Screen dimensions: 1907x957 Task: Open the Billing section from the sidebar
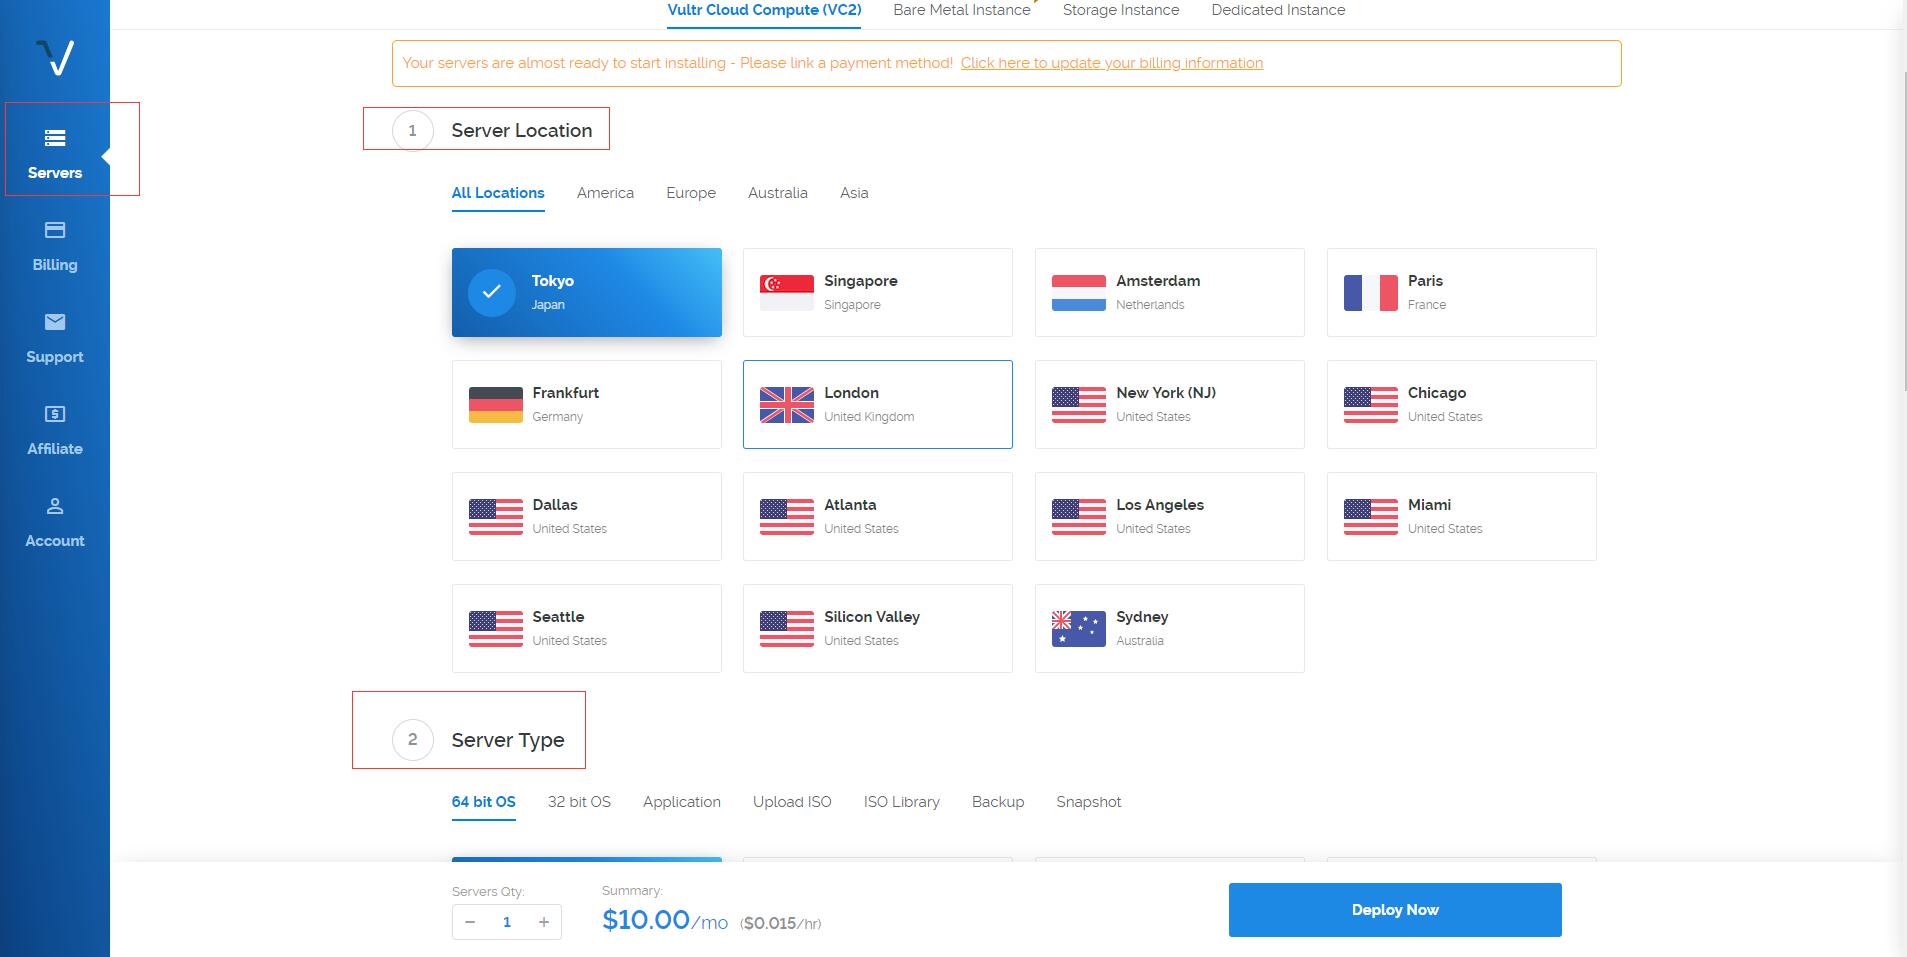click(54, 245)
